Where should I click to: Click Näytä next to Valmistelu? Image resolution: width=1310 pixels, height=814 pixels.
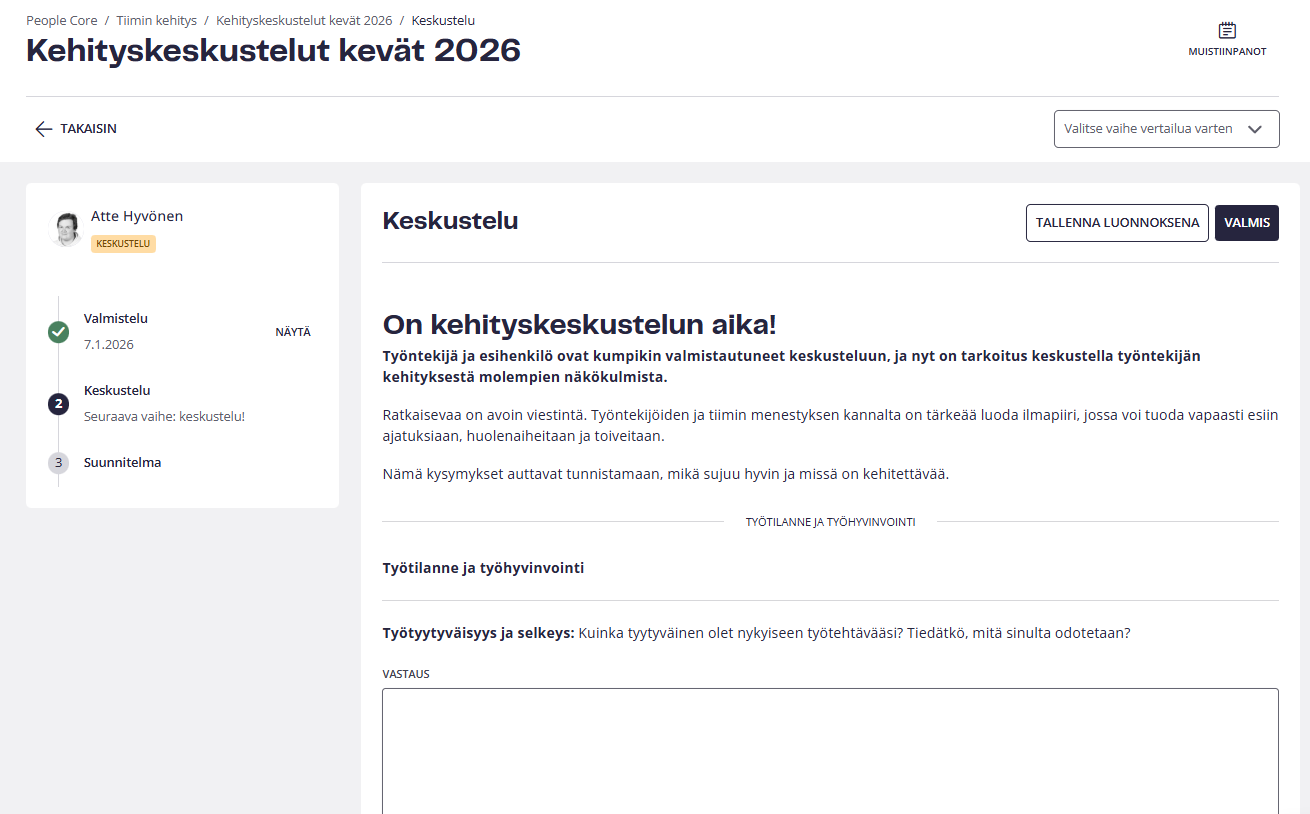point(293,332)
